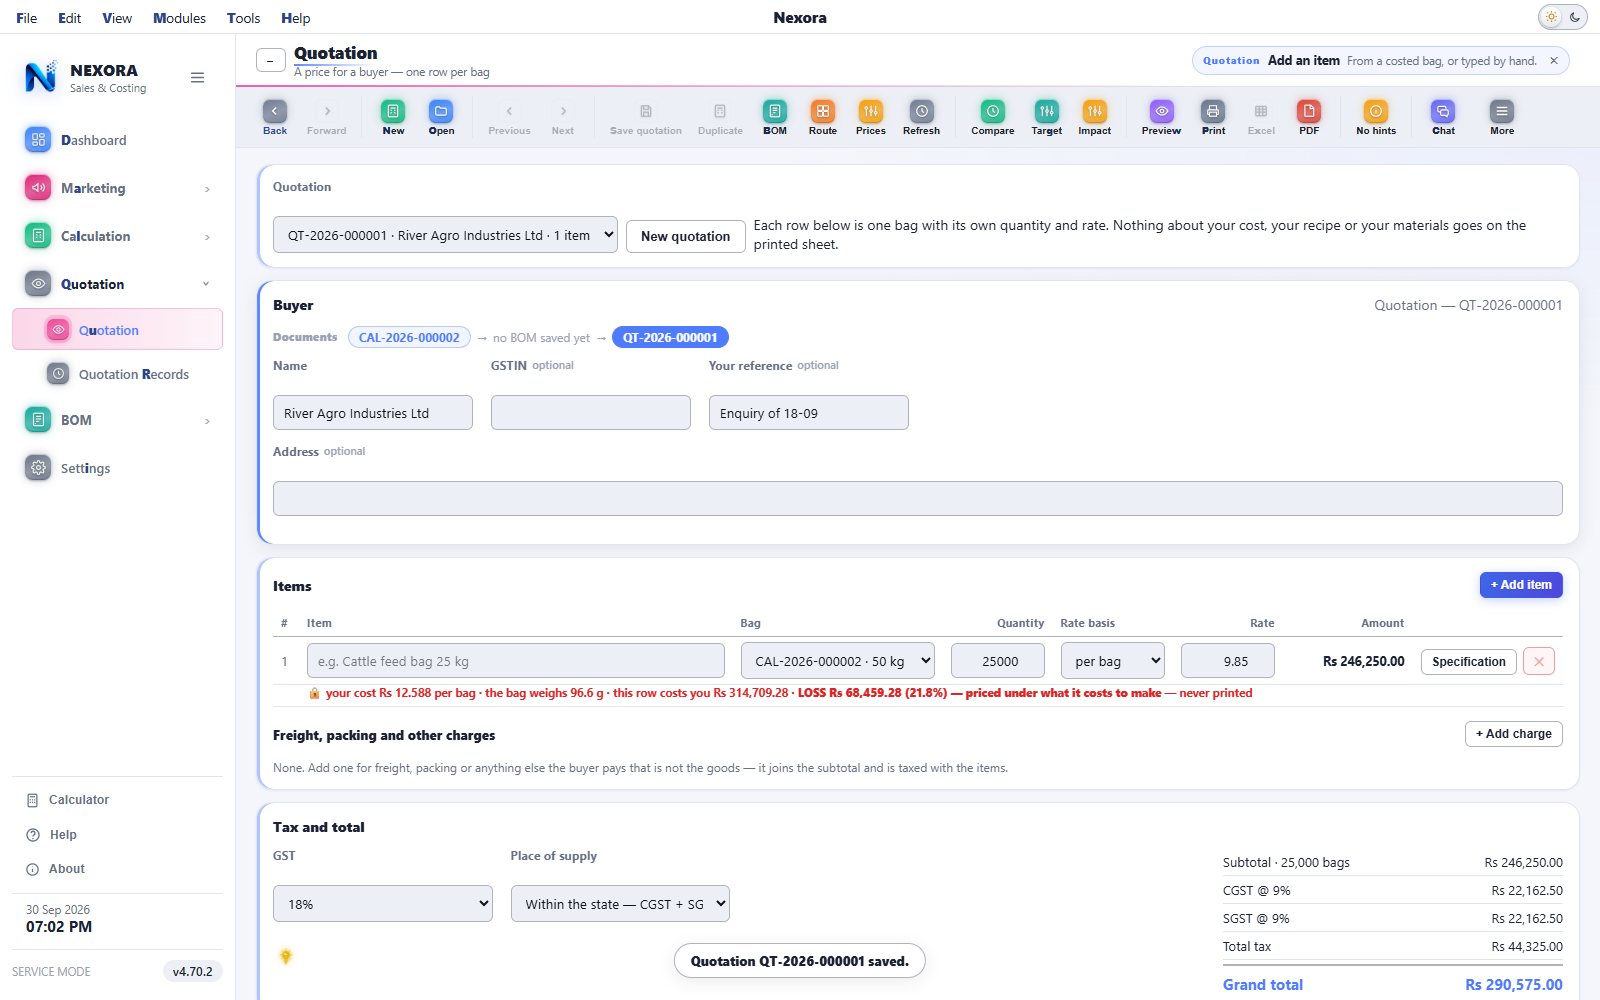Open the Rate basis dropdown
Image resolution: width=1600 pixels, height=1000 pixels.
coord(1113,661)
